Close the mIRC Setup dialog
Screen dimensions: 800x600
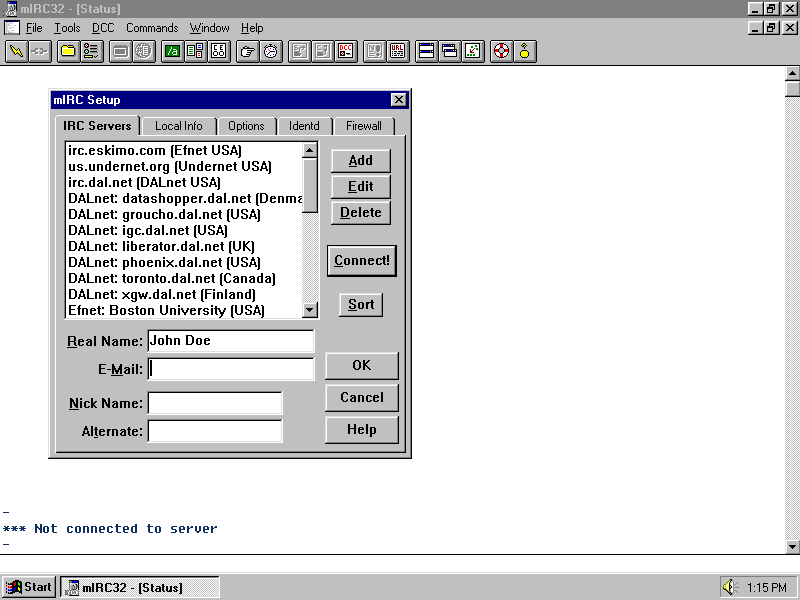point(399,100)
